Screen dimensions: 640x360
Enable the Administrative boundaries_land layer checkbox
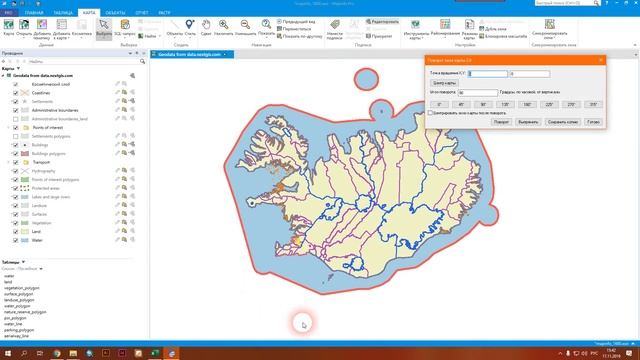[x=16, y=119]
